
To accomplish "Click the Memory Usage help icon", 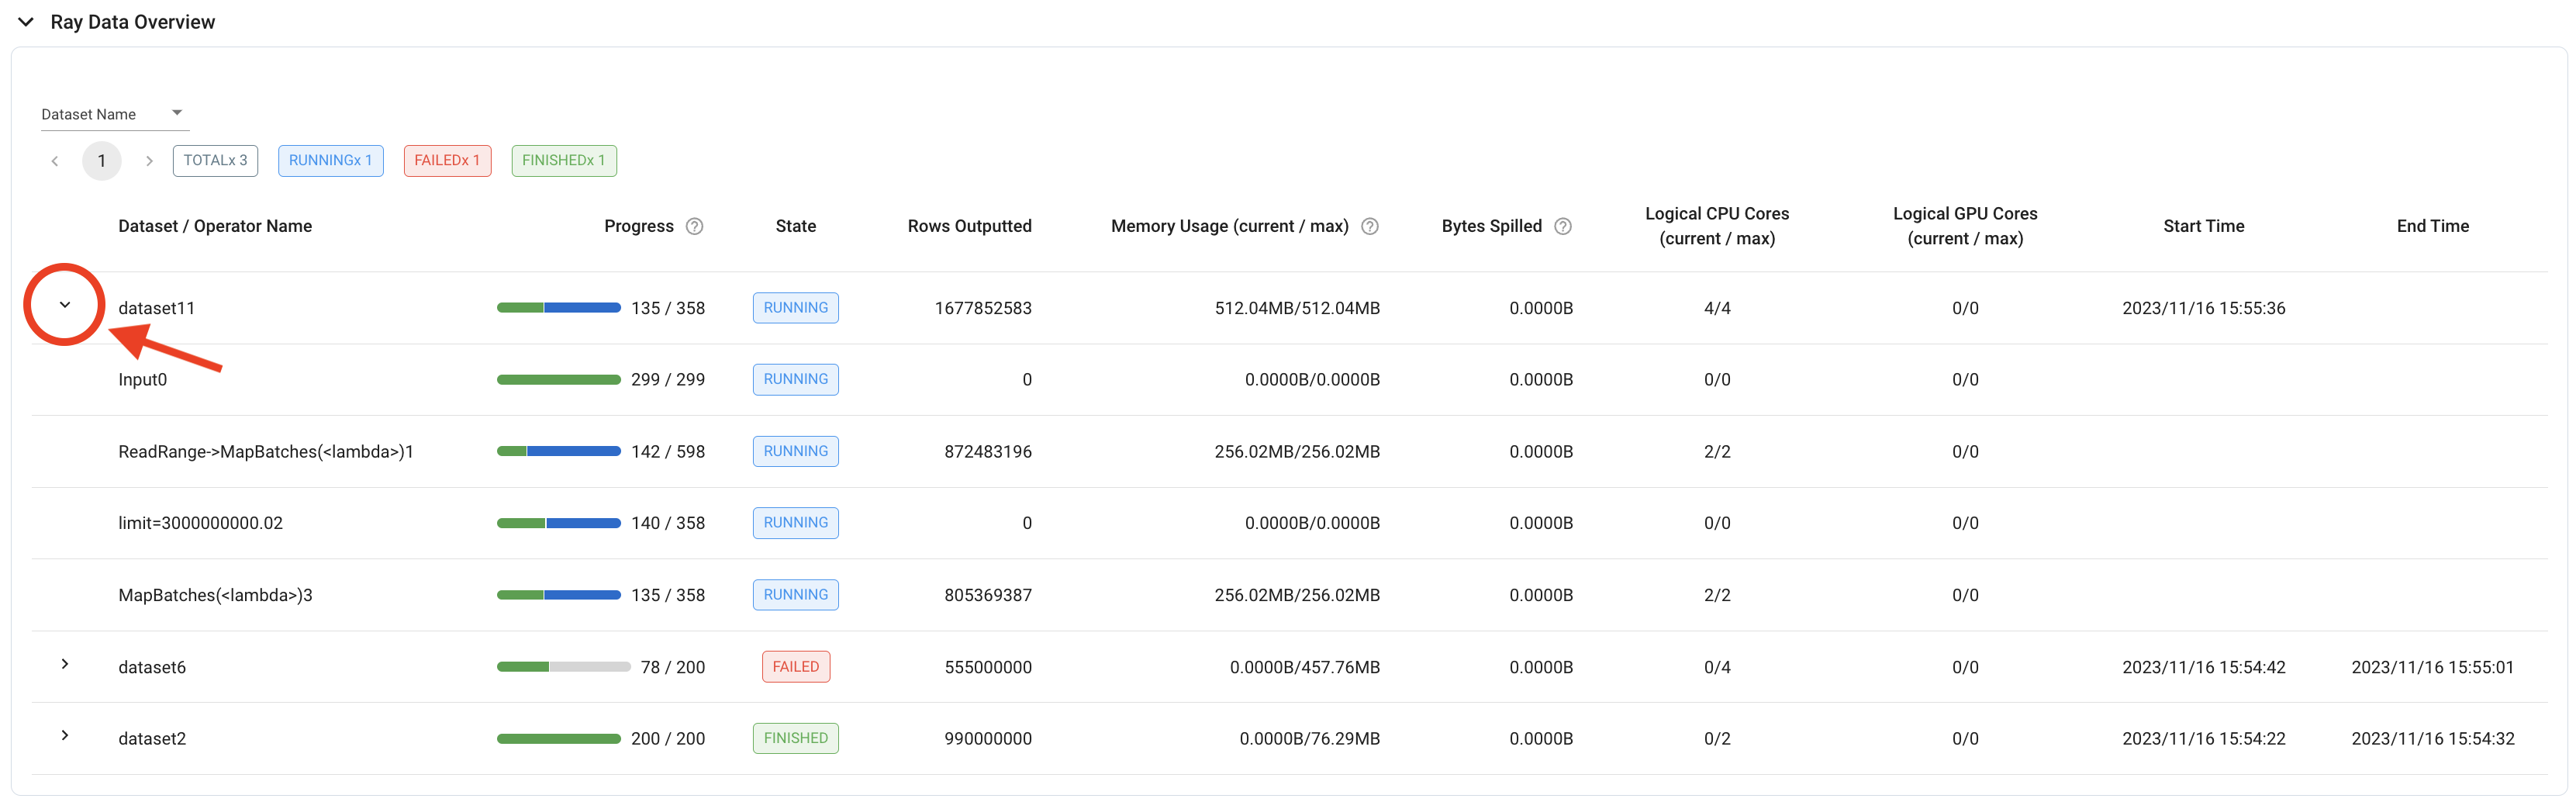I will point(1369,226).
